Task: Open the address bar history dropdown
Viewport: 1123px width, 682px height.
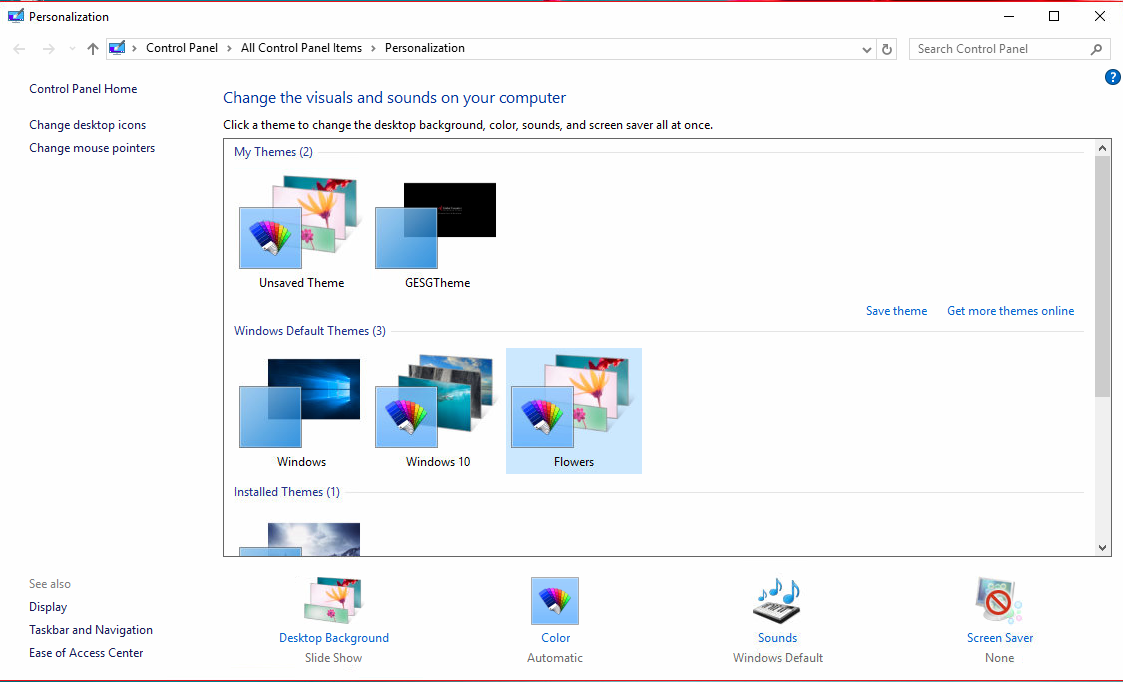Action: point(867,49)
